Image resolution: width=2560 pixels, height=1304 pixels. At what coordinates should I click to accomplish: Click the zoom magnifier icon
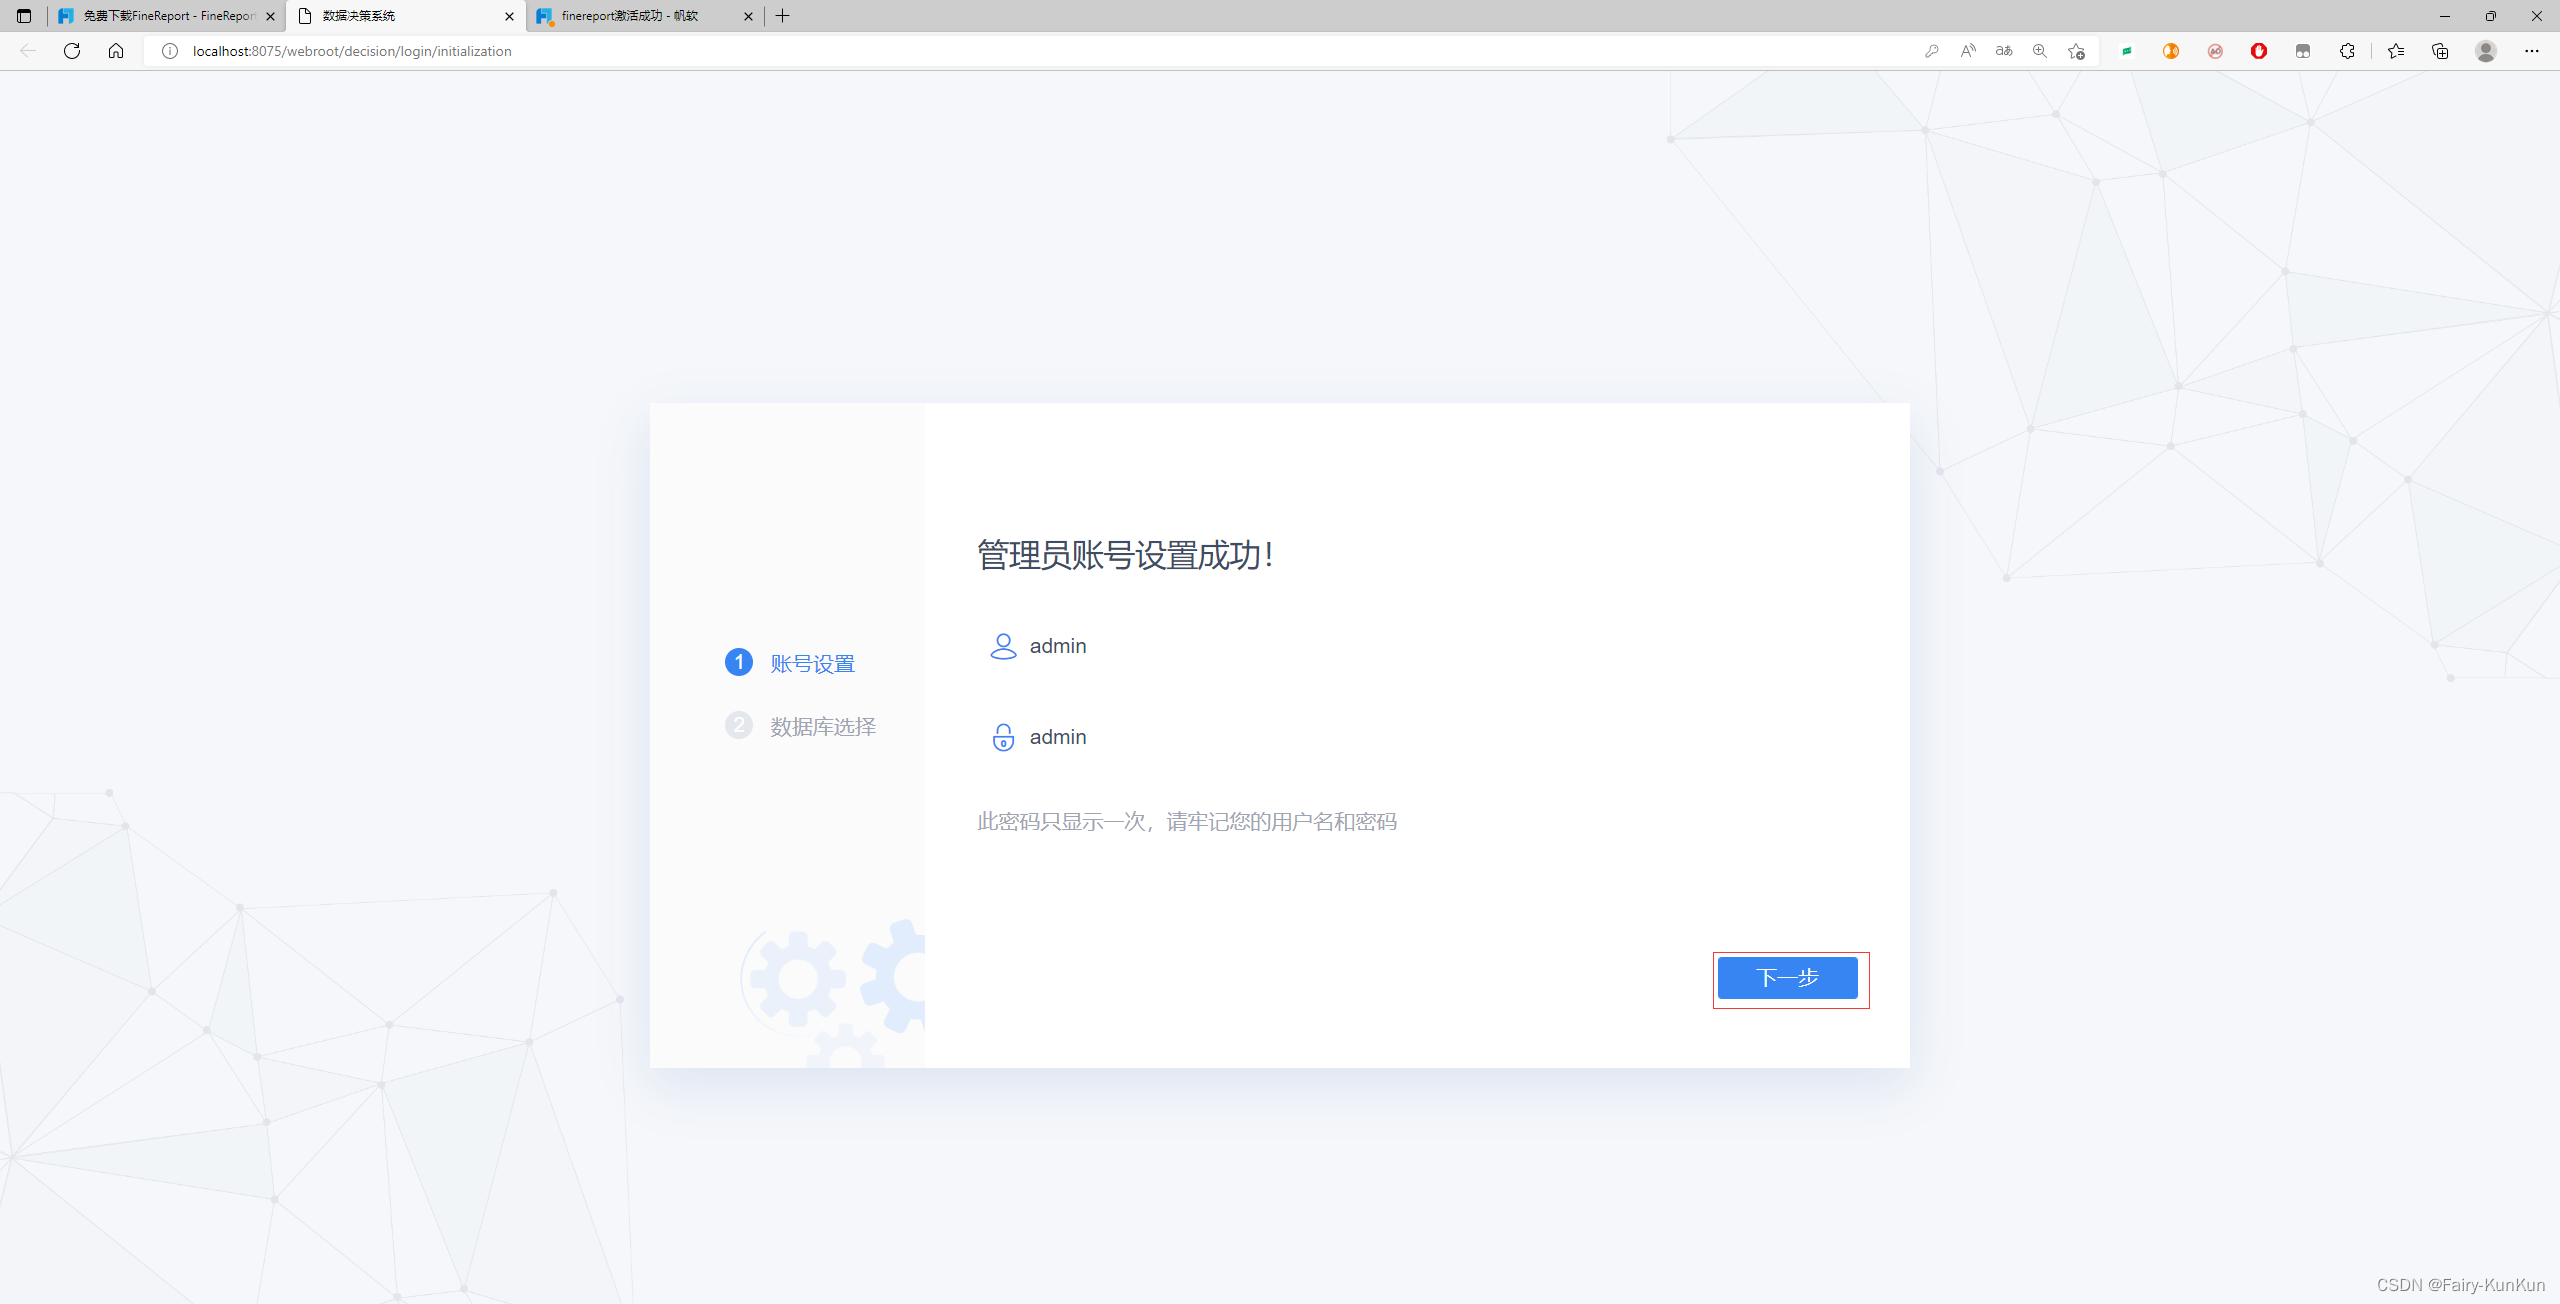pyautogui.click(x=2039, y=51)
